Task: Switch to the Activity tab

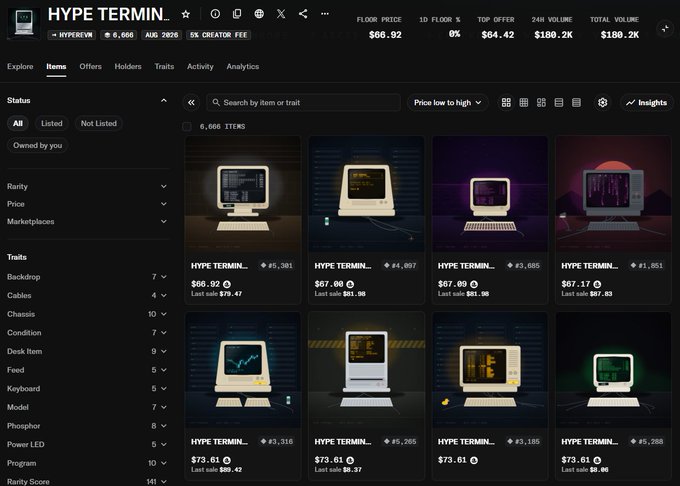Action: pyautogui.click(x=200, y=66)
